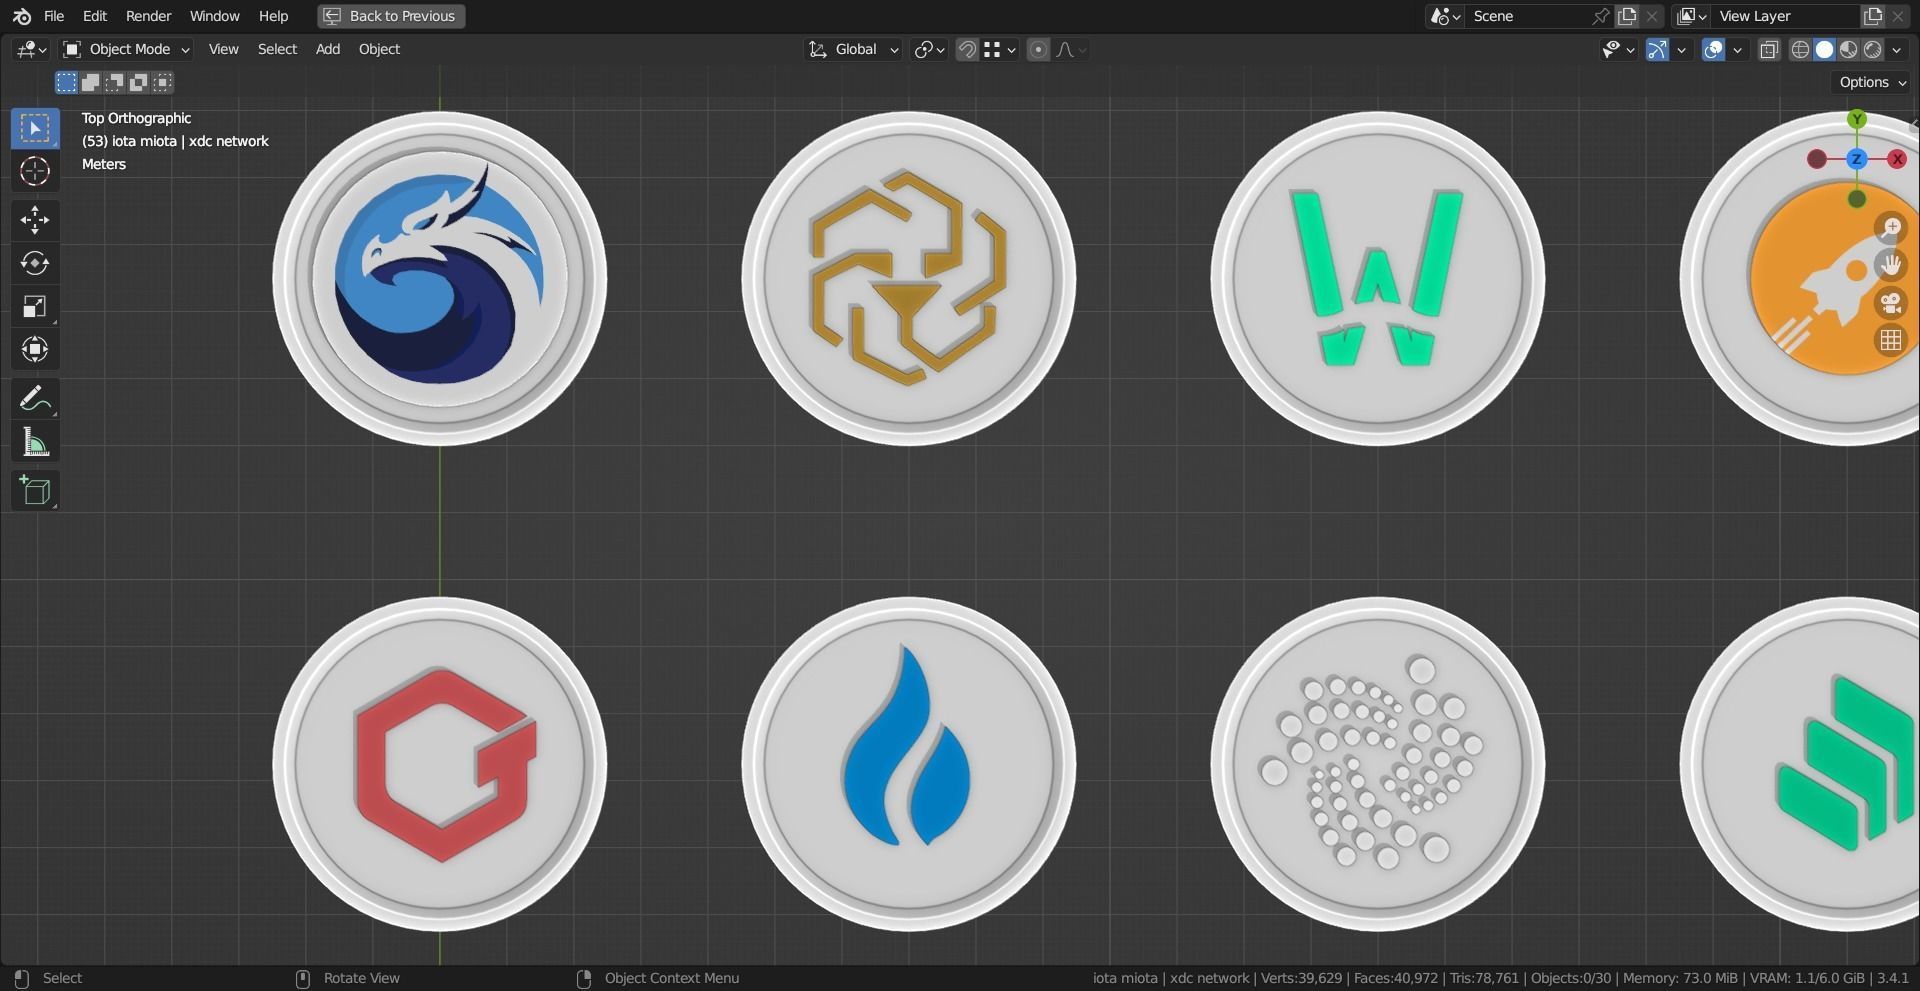Select the red hexagon G coin
This screenshot has width=1920, height=991.
pyautogui.click(x=440, y=764)
